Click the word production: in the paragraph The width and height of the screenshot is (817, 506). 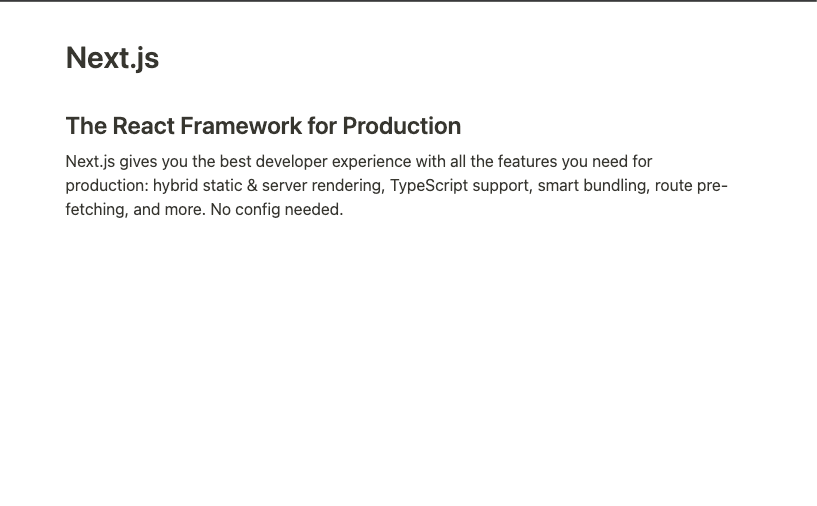(x=107, y=186)
